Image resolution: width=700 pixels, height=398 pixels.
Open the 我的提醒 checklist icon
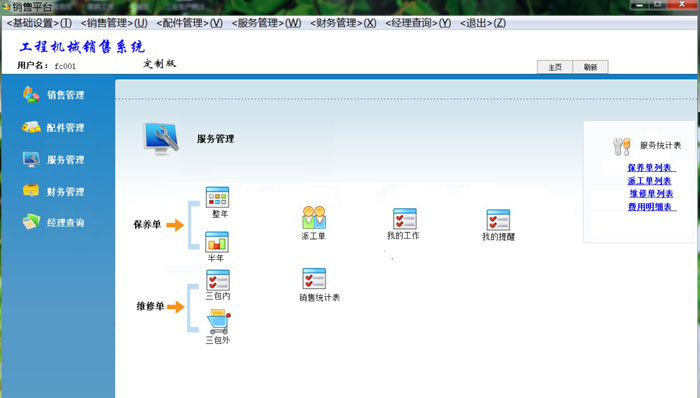tap(498, 220)
